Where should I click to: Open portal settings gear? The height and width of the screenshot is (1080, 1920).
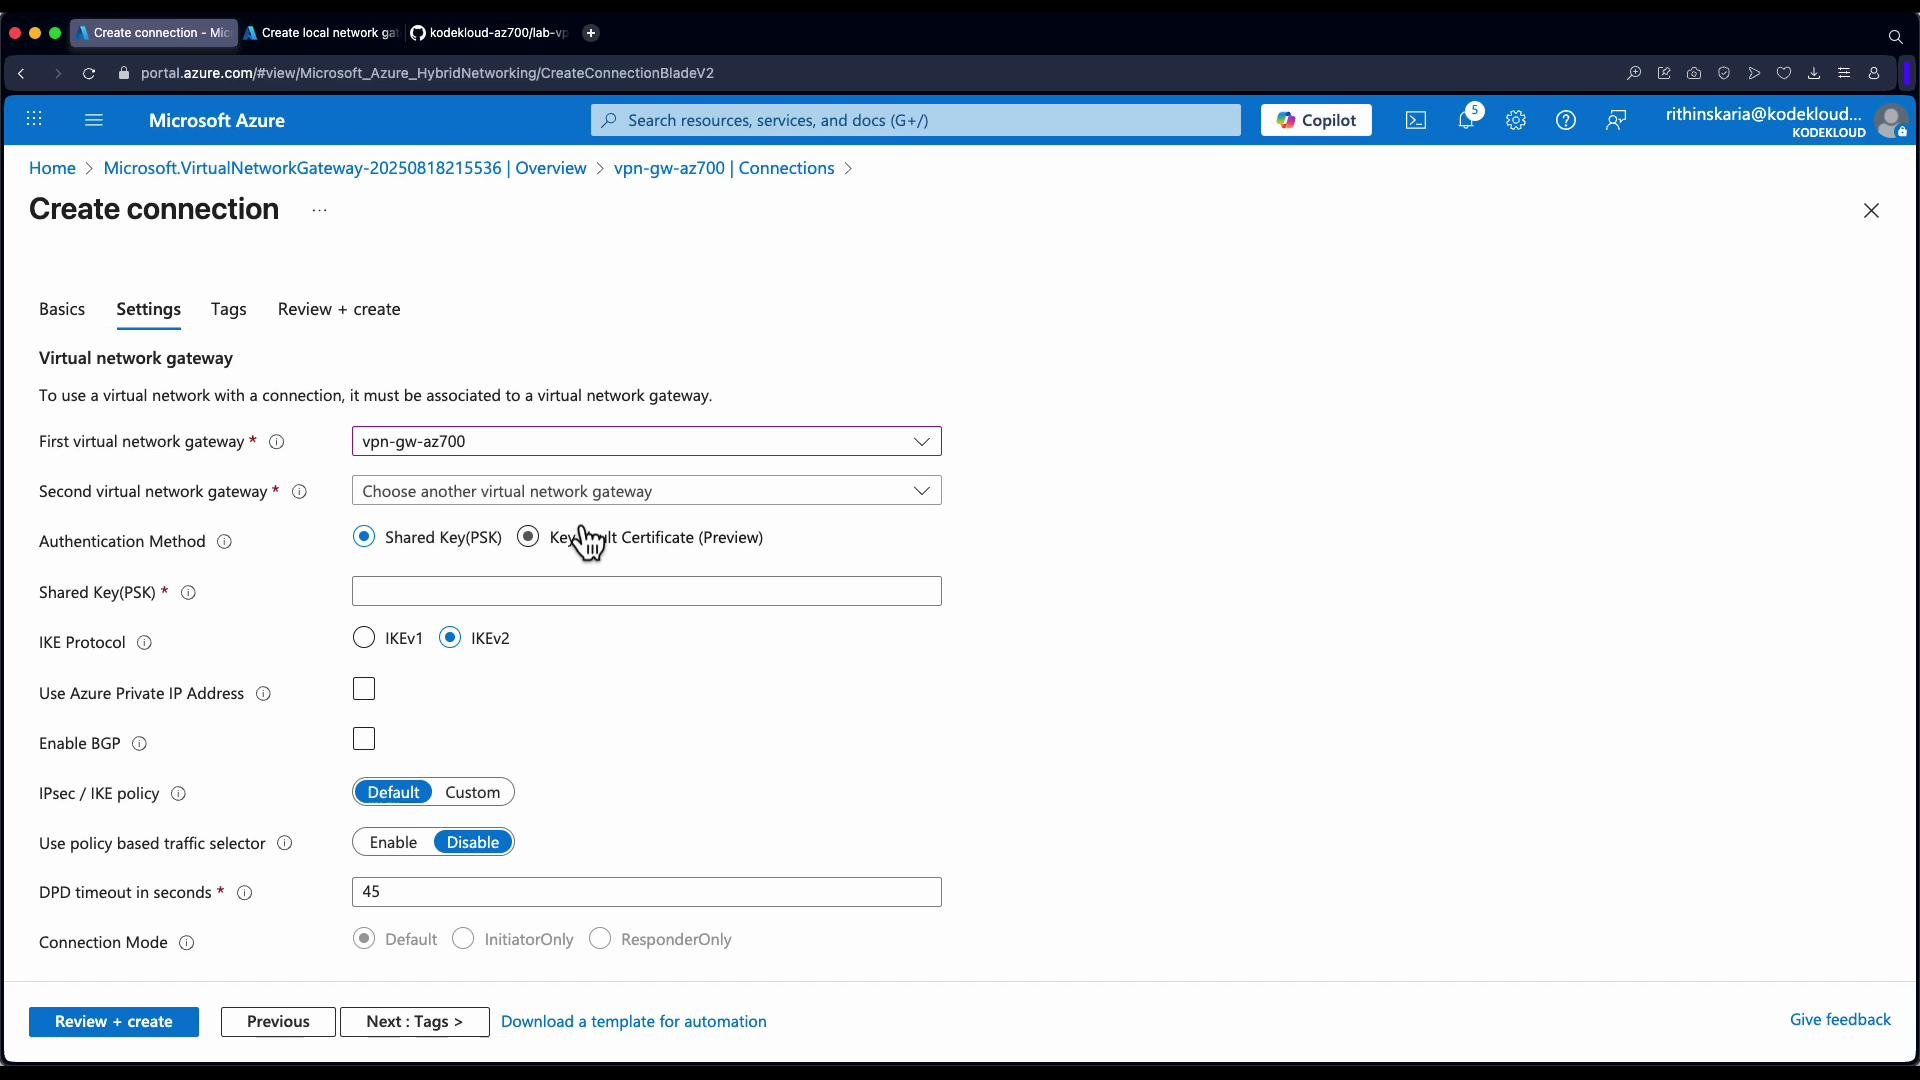(1516, 120)
